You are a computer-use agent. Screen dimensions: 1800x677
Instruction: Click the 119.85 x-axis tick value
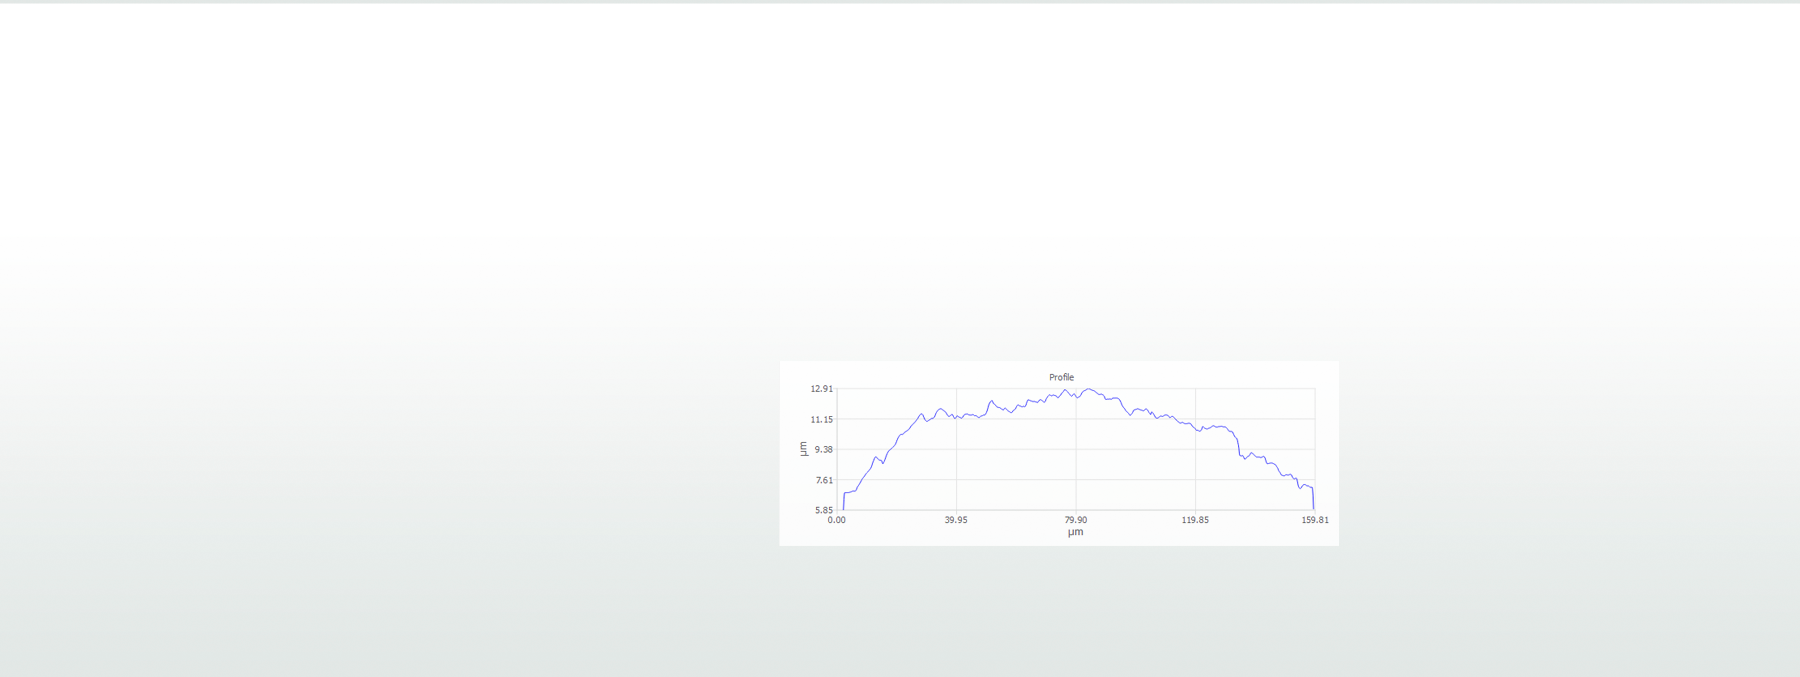point(1195,520)
